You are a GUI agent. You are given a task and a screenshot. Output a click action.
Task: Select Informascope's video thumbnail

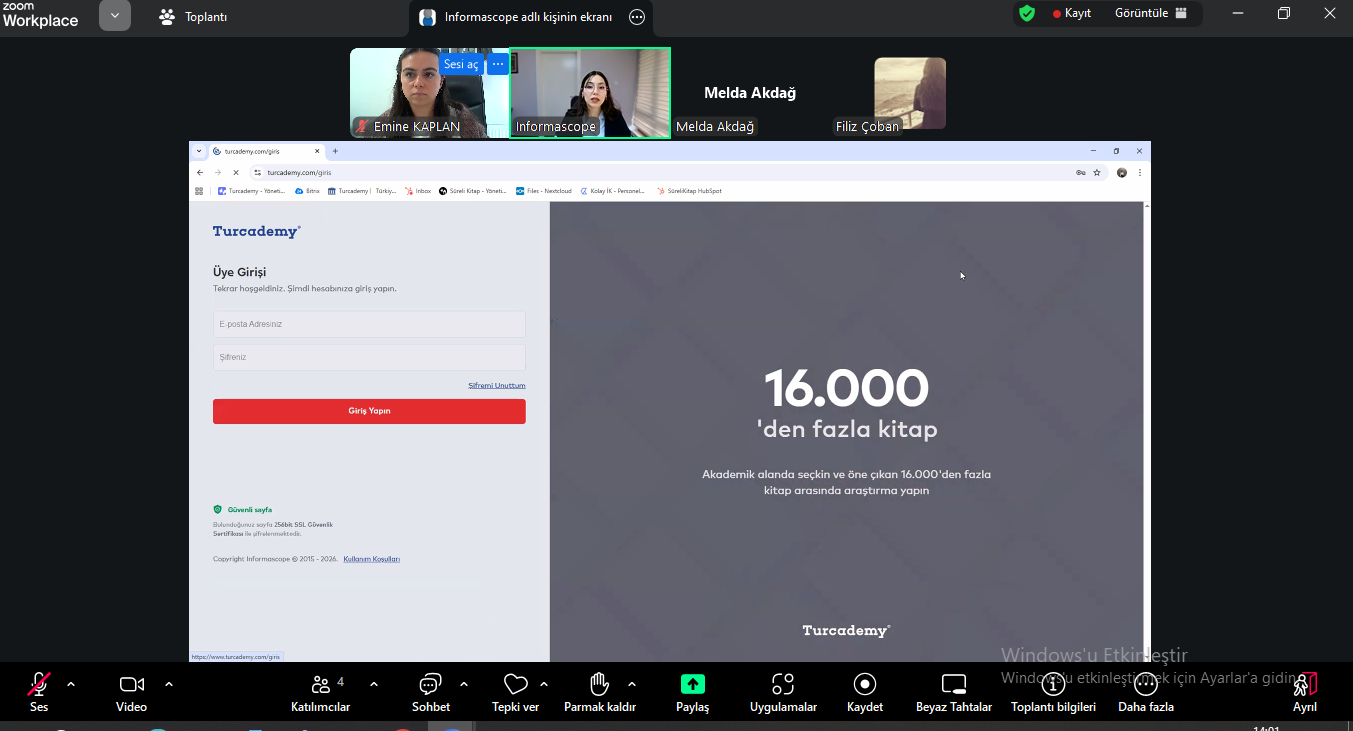pos(590,92)
